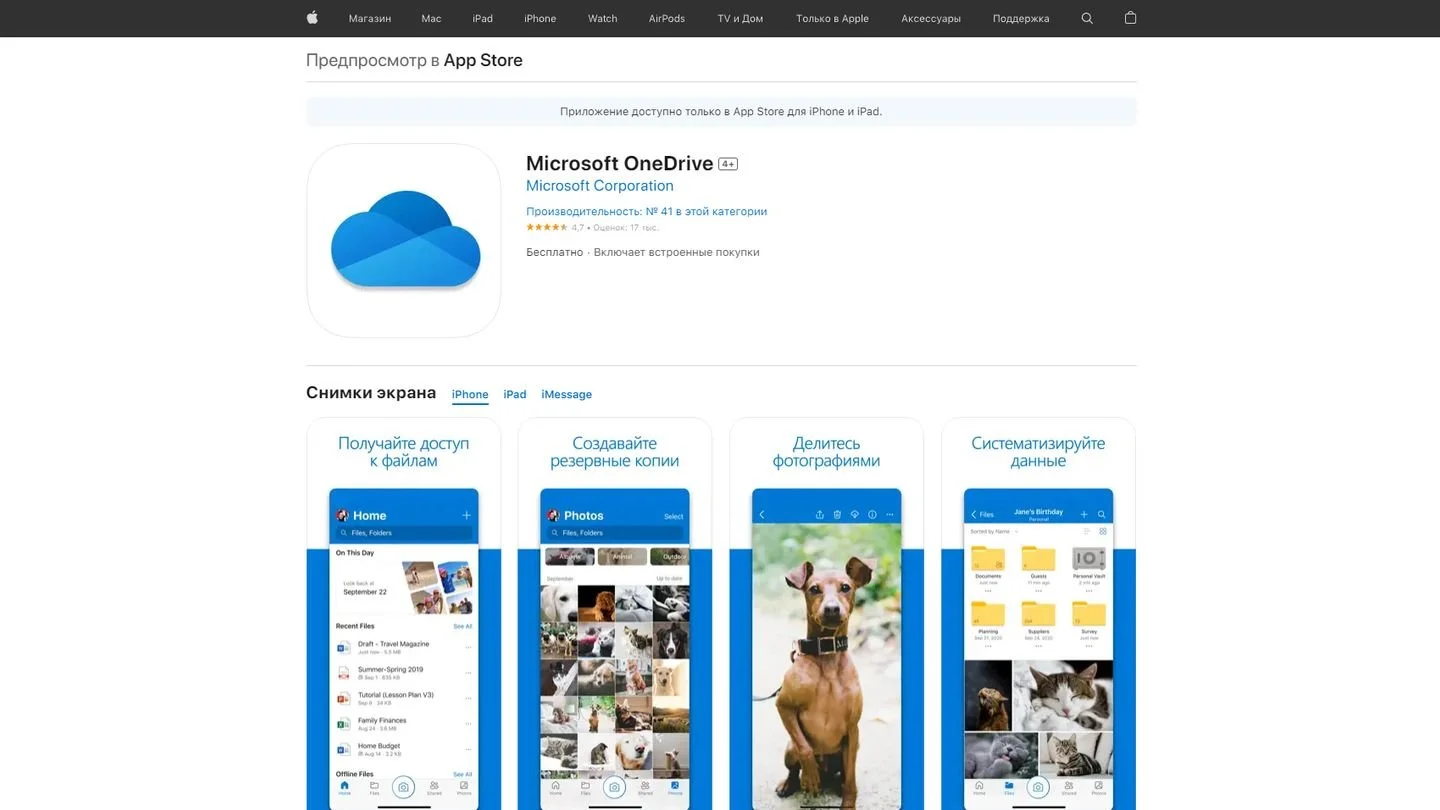Open the dog photo screenshot thumbnail
Screen dimensions: 1440x810
[827, 614]
